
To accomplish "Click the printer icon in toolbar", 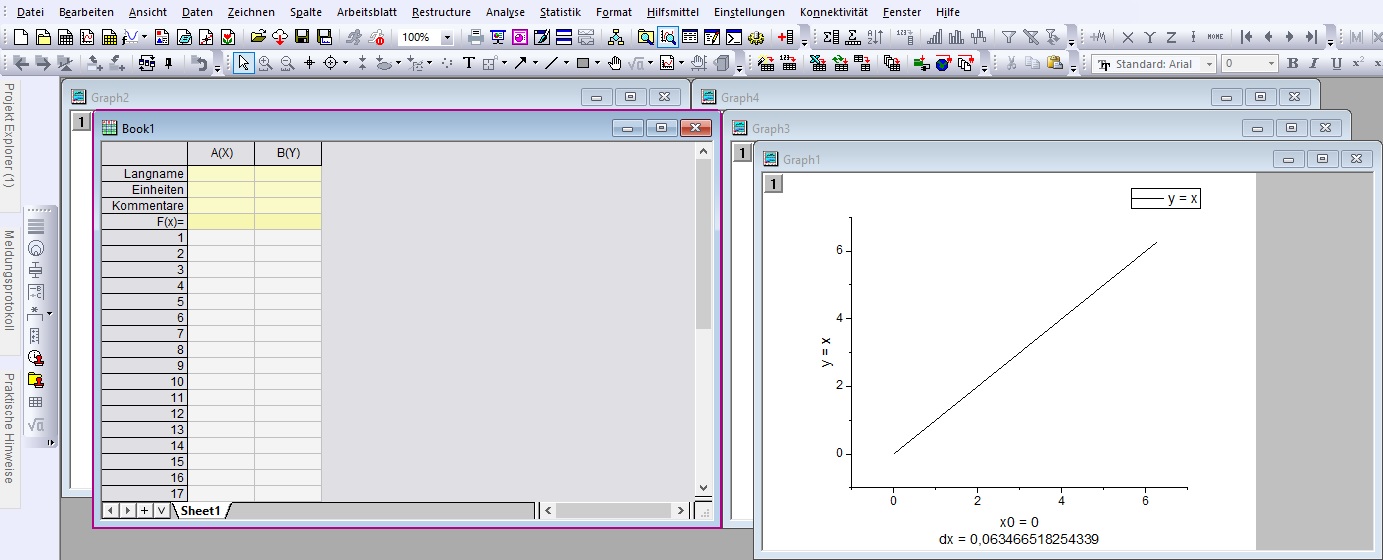I will point(474,37).
